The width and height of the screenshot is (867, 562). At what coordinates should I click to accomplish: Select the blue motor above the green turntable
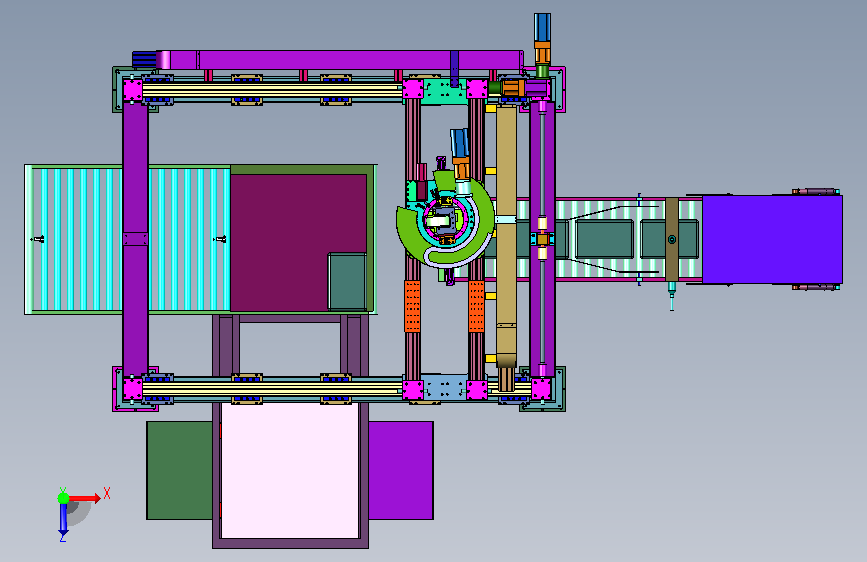pyautogui.click(x=459, y=143)
